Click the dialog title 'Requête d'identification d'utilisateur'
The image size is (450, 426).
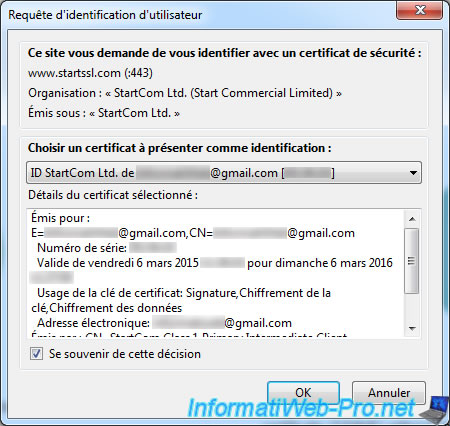(x=105, y=15)
